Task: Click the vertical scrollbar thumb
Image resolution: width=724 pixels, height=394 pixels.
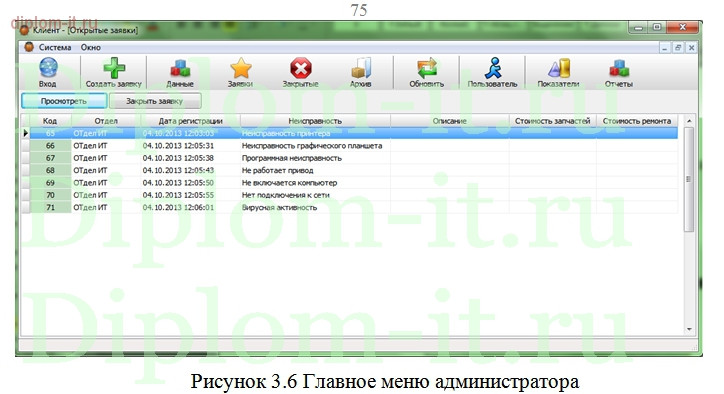Action: tap(689, 179)
